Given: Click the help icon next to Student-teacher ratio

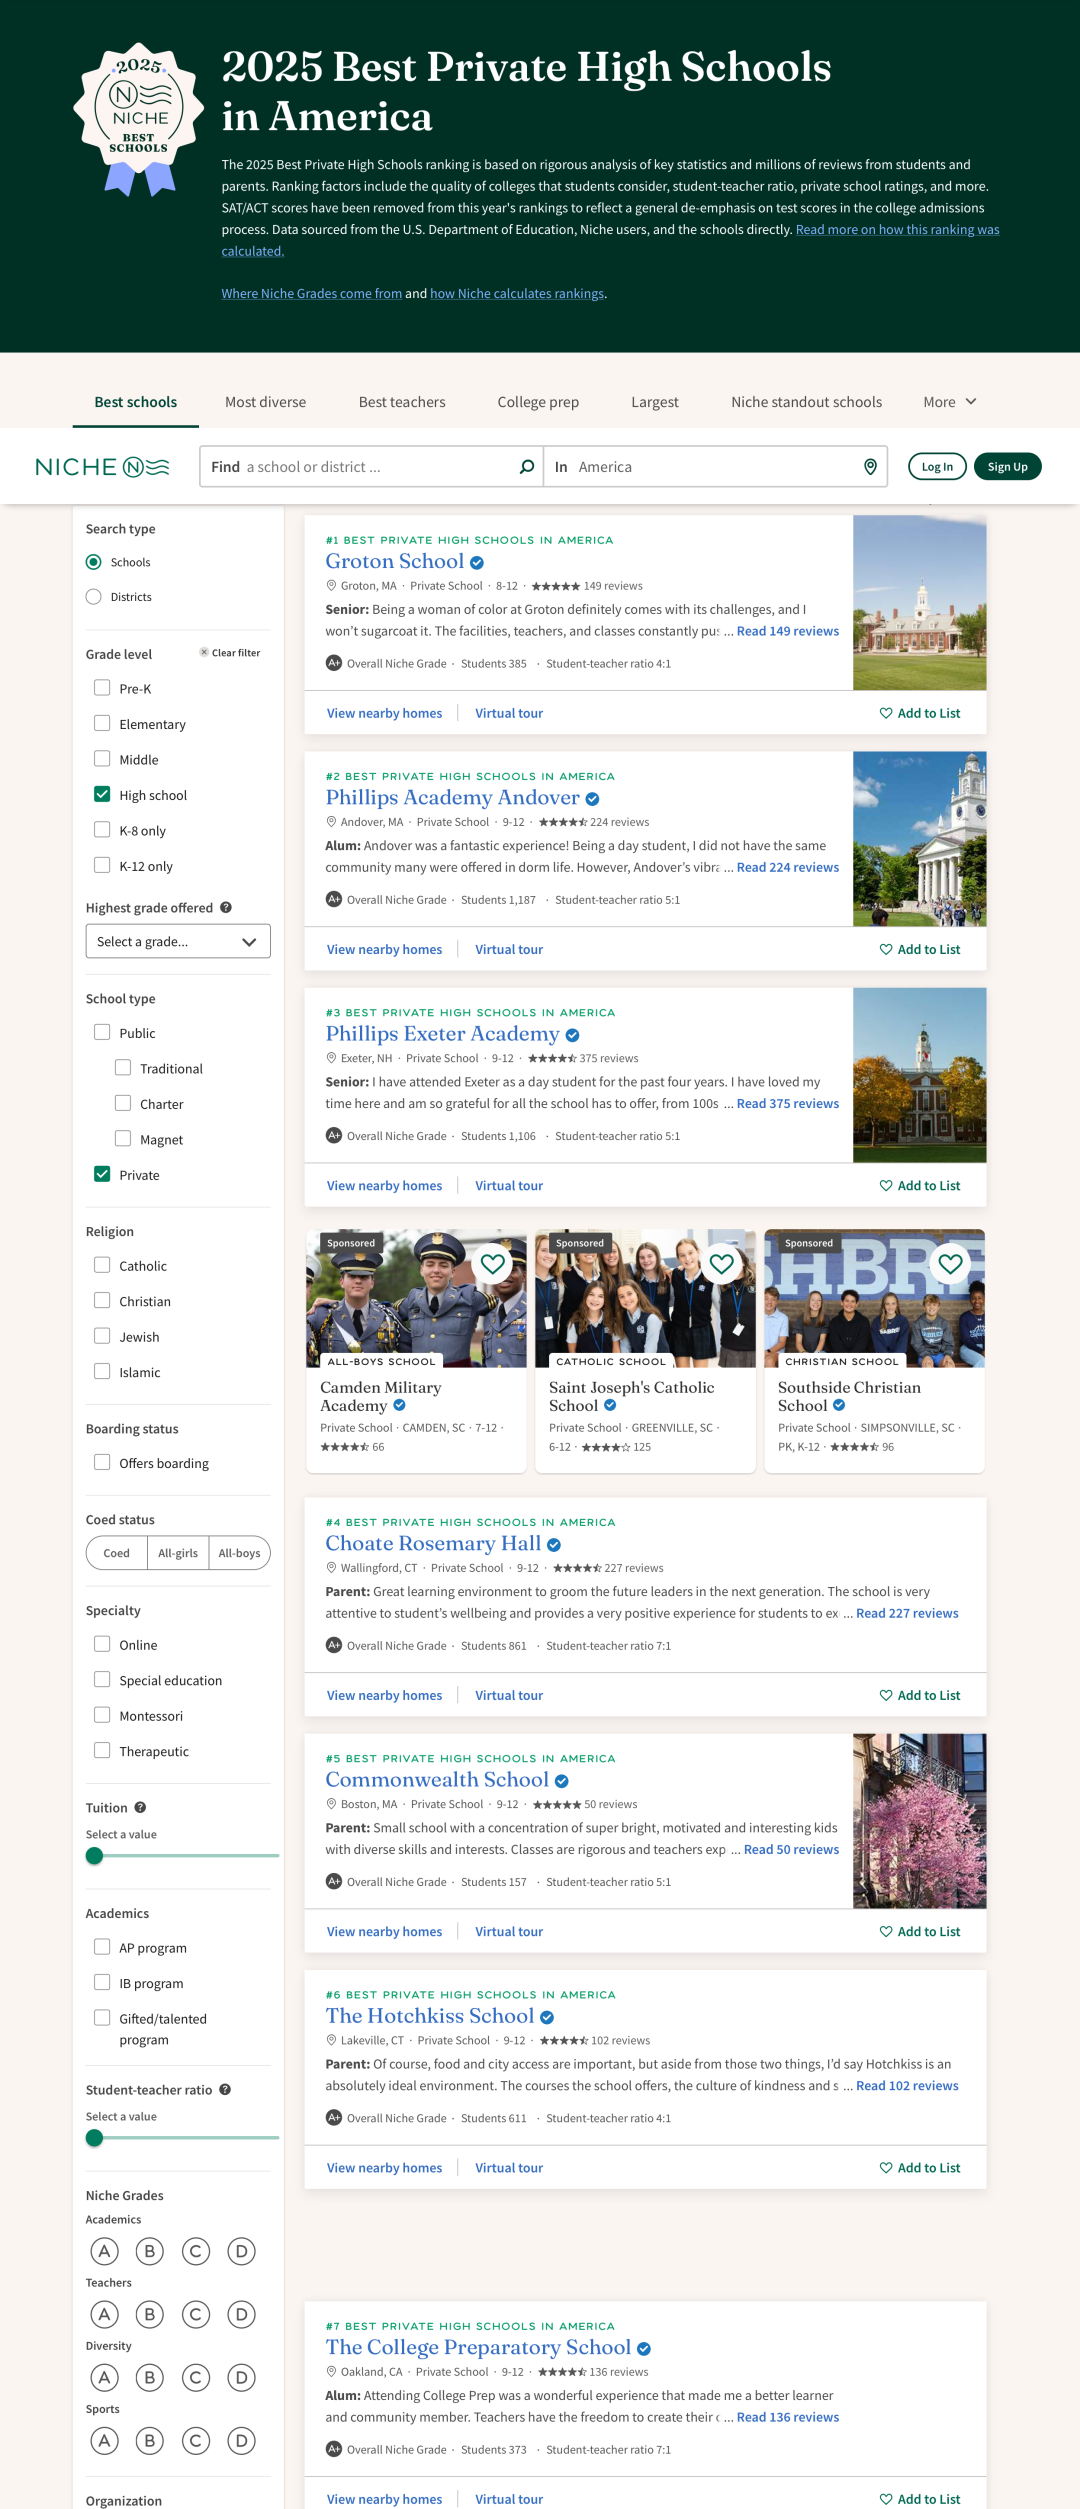Looking at the screenshot, I should click(225, 2089).
